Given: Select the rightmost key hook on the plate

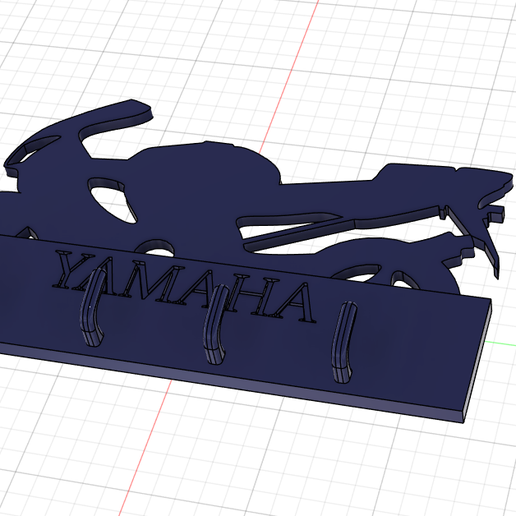Looking at the screenshot, I should click(x=344, y=342).
